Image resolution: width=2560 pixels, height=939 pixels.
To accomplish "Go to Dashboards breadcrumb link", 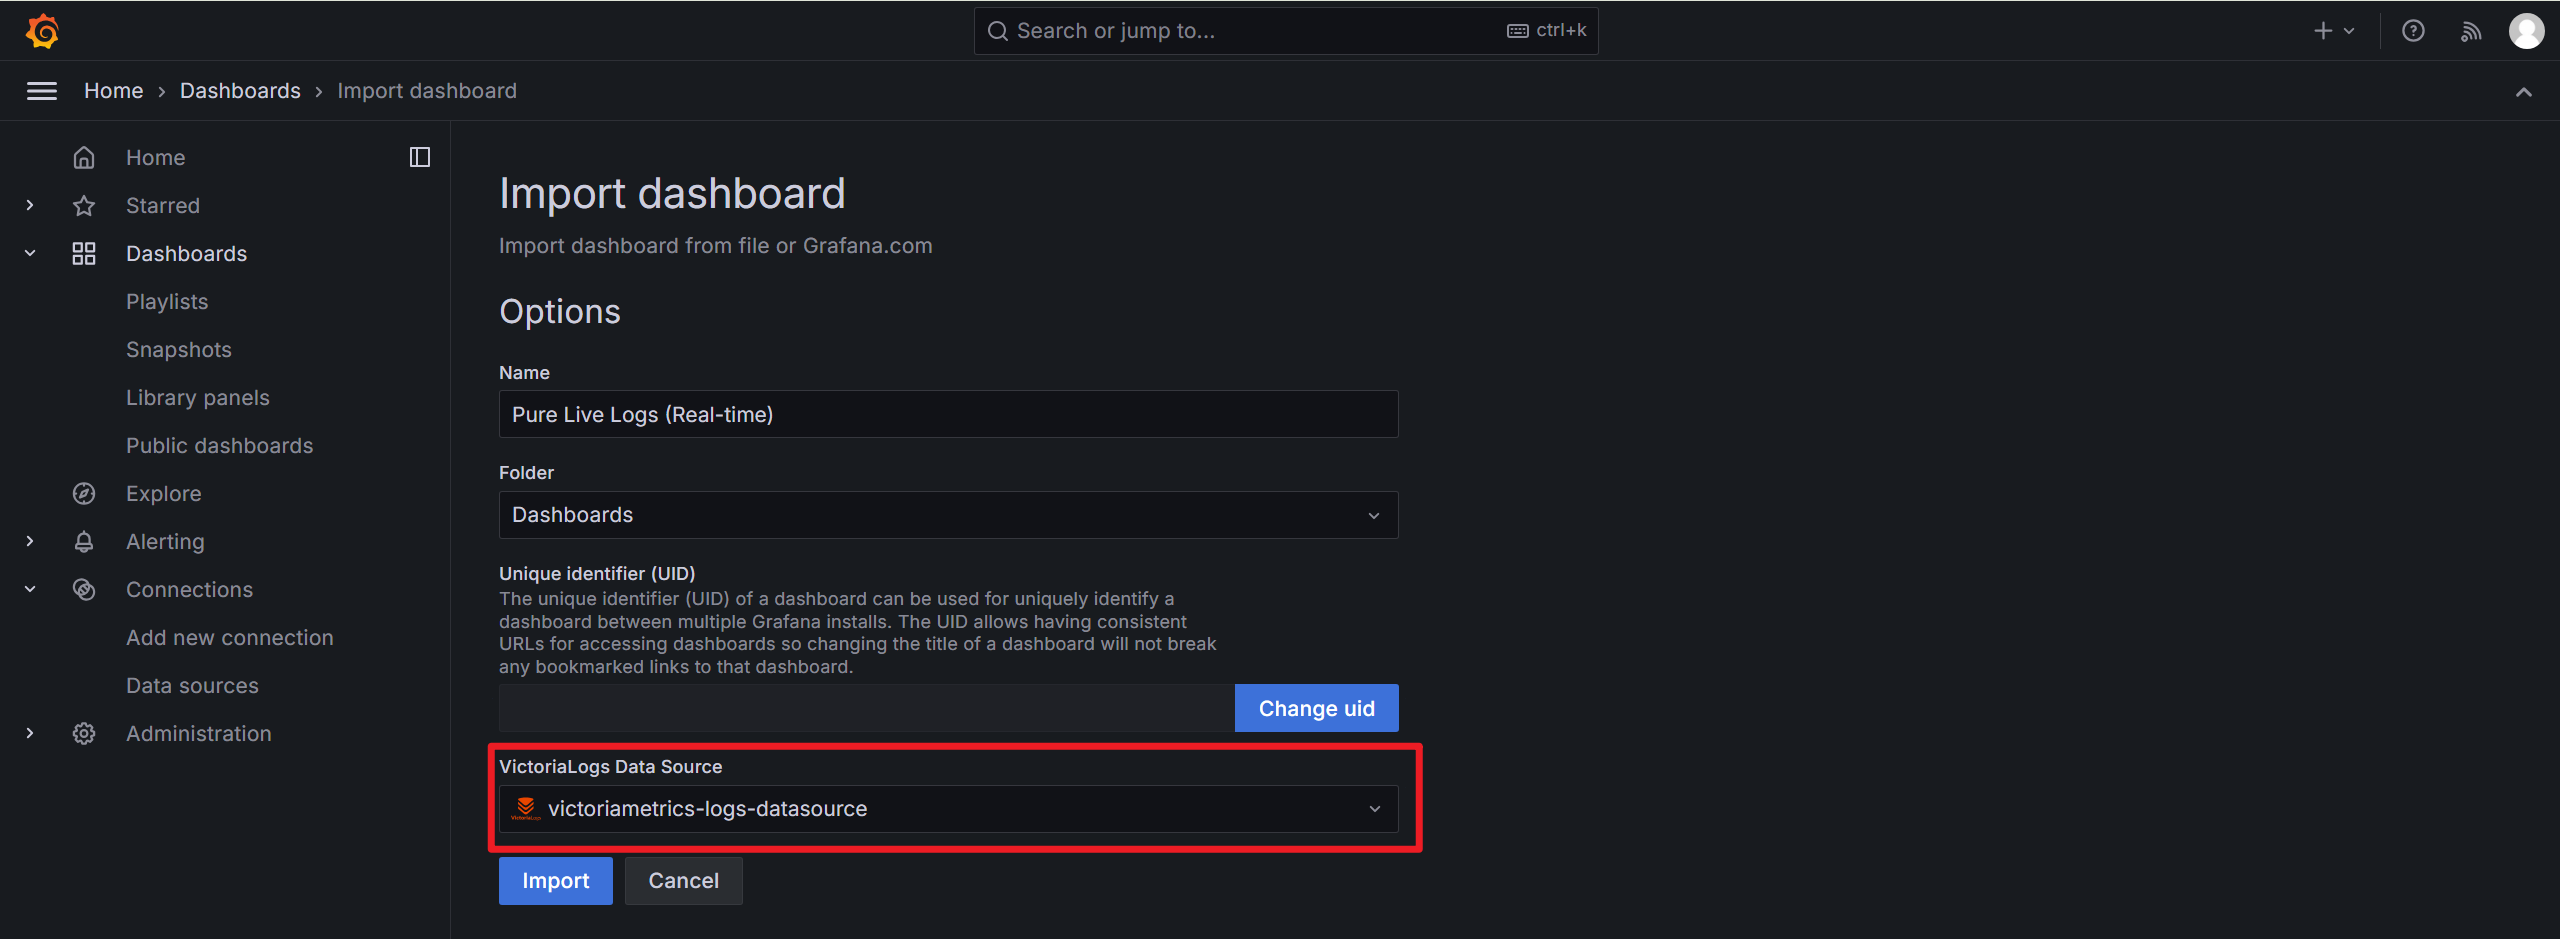I will pyautogui.click(x=240, y=91).
